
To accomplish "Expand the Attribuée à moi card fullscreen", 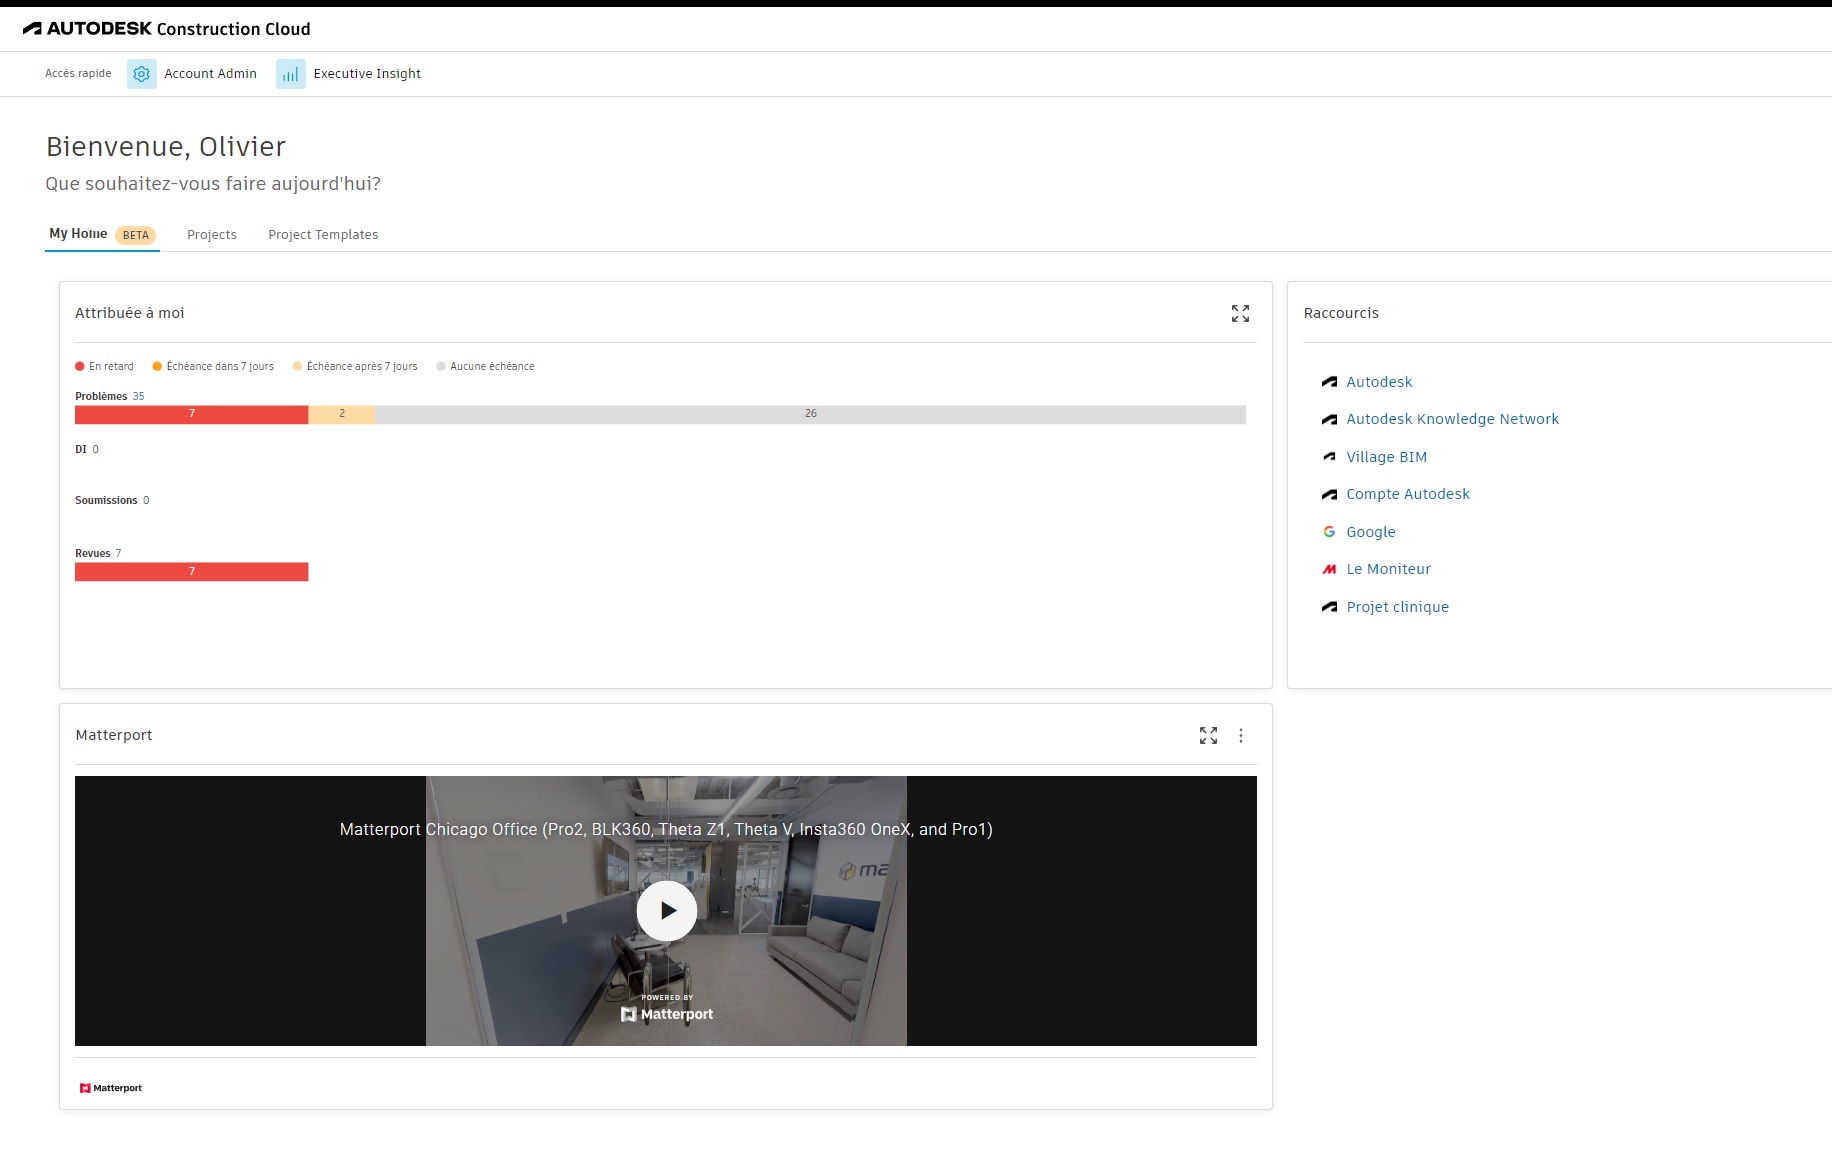I will (x=1240, y=313).
